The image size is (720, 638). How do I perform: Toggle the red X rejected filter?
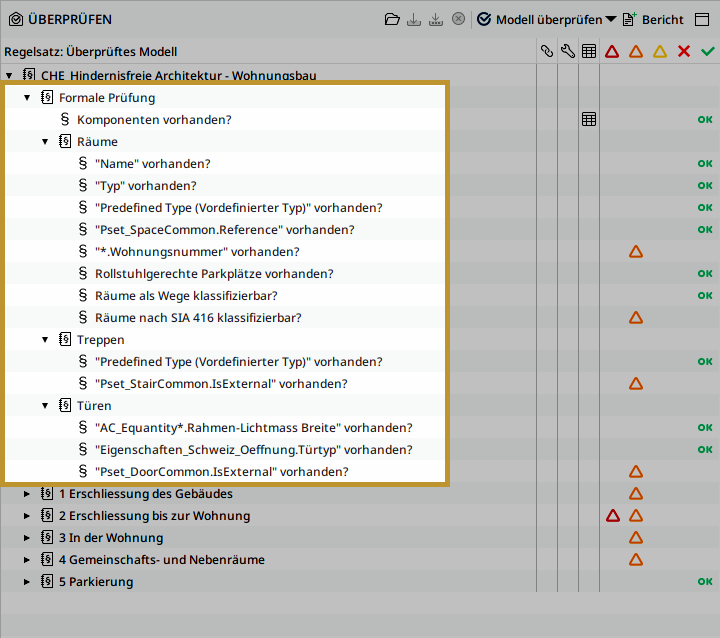click(684, 51)
